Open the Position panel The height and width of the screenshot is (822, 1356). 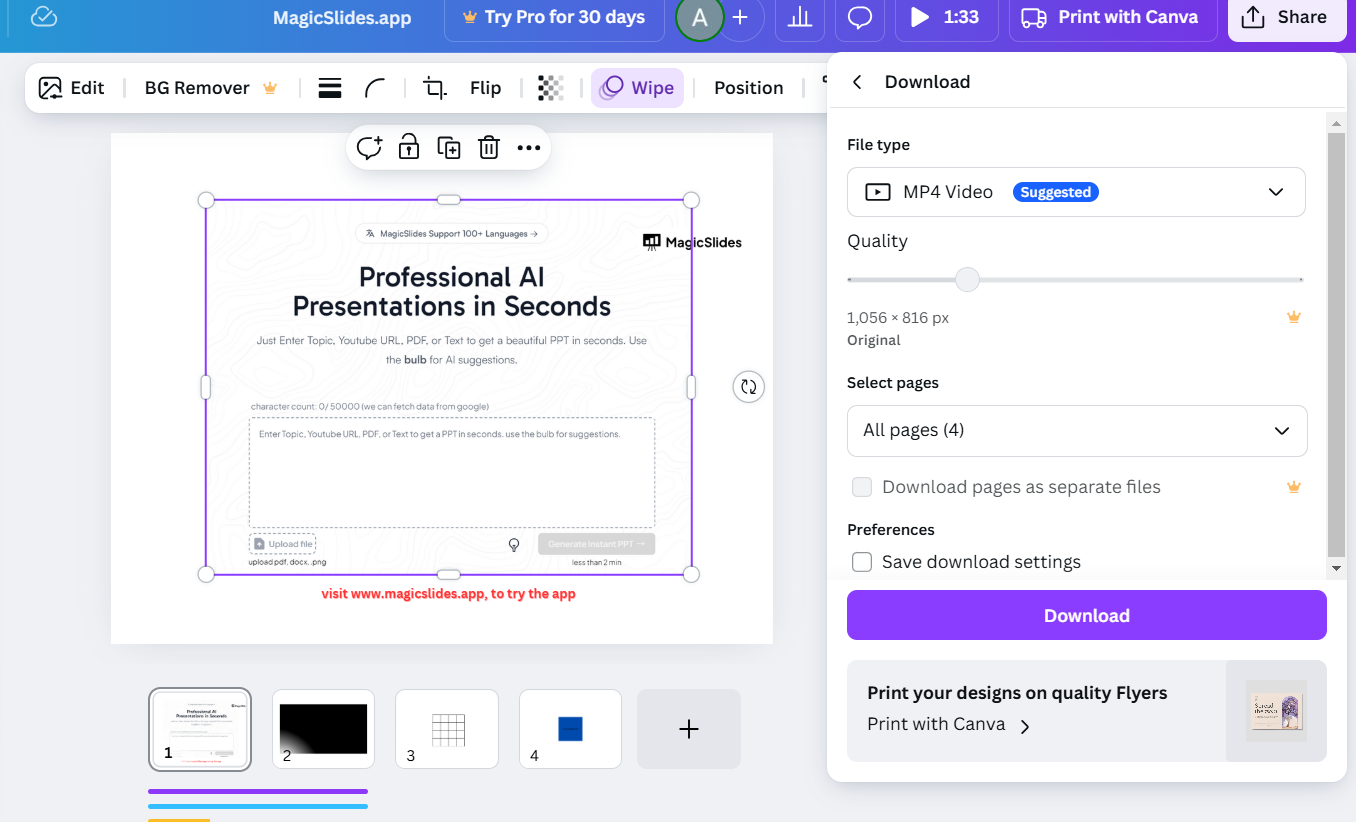[749, 88]
